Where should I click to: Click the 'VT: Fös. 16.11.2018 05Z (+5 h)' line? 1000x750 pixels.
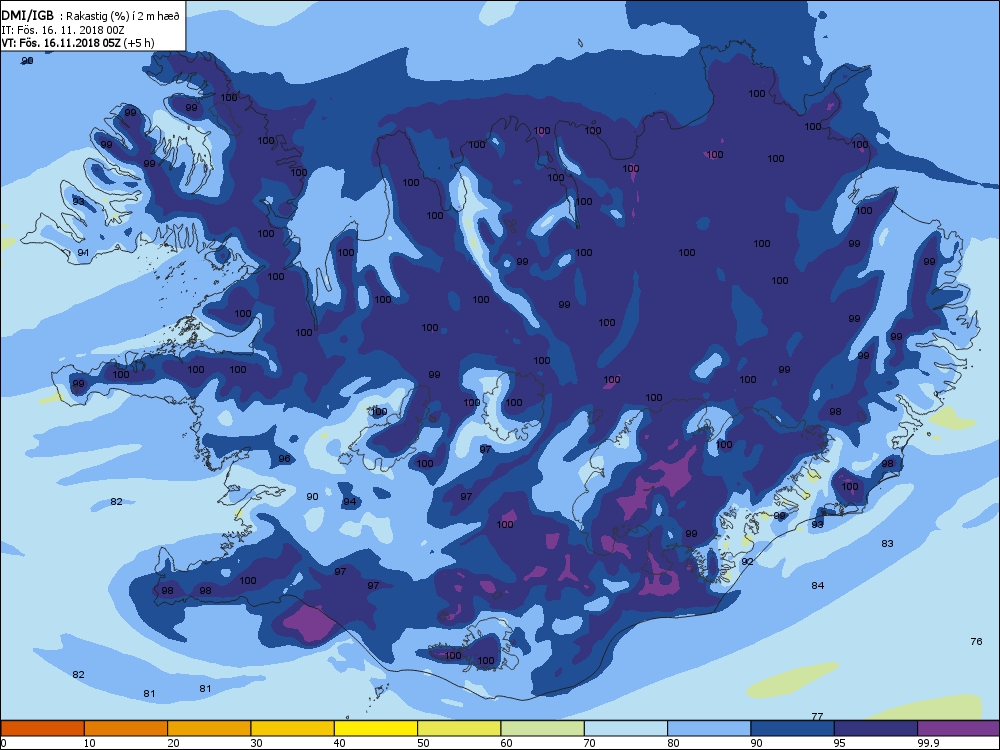pyautogui.click(x=78, y=43)
